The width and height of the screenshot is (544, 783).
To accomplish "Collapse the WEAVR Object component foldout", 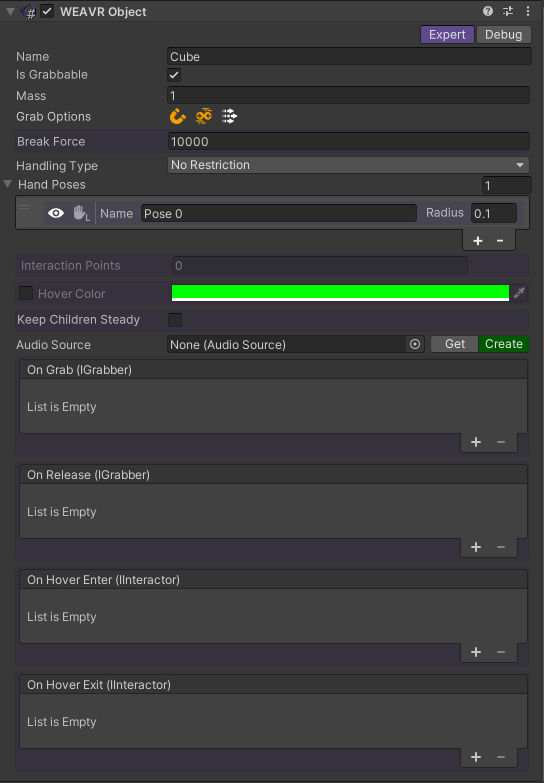I will coord(10,11).
